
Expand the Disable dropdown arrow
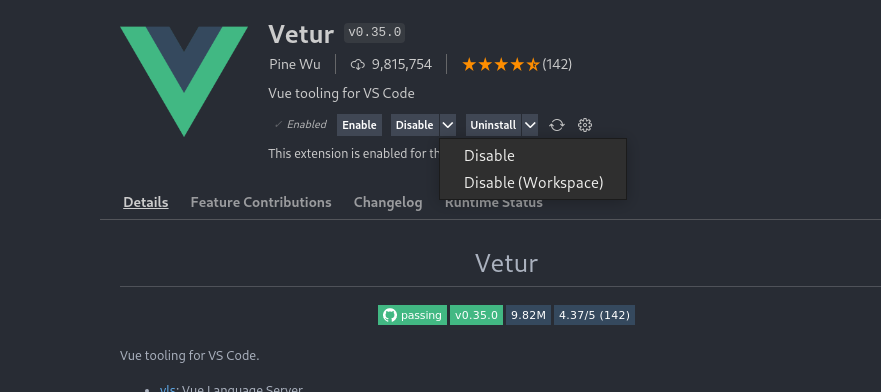pyautogui.click(x=448, y=125)
